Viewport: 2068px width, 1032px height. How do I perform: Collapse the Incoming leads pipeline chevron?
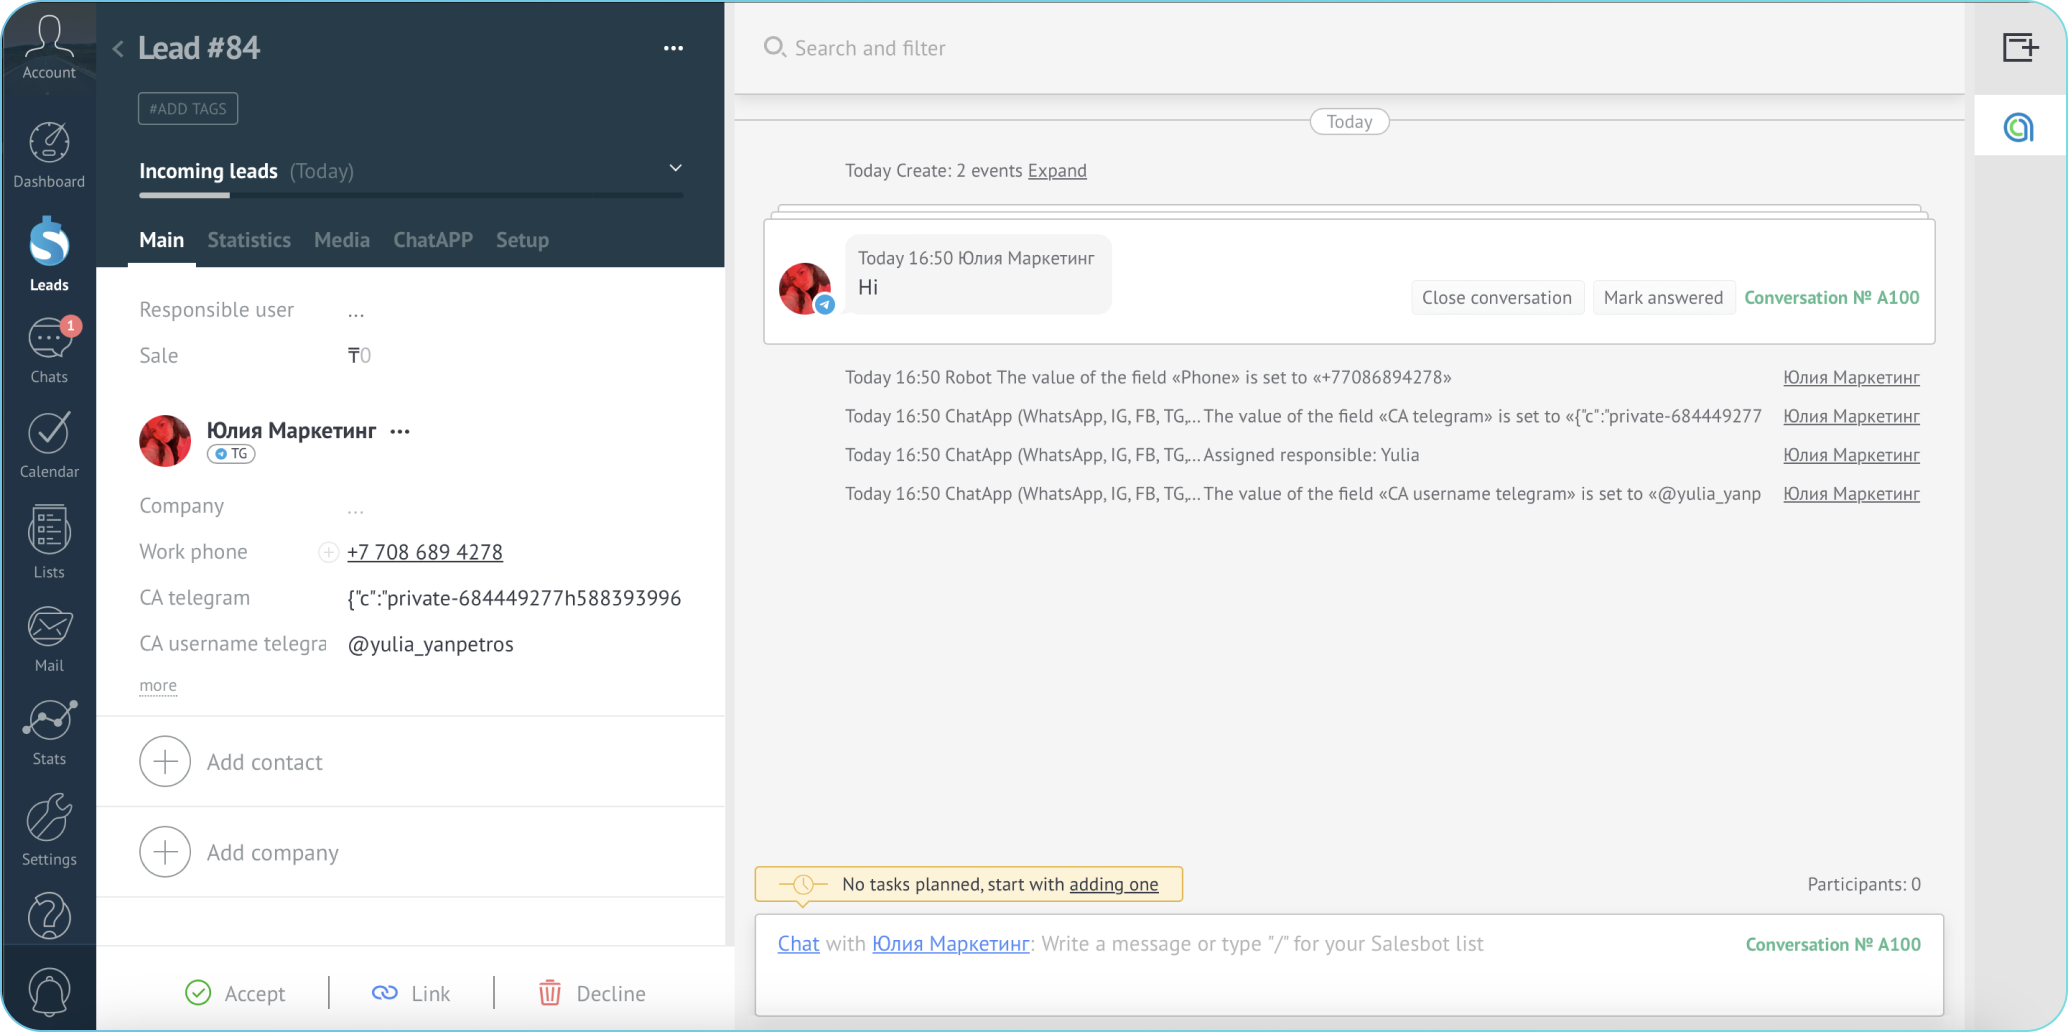pyautogui.click(x=676, y=168)
